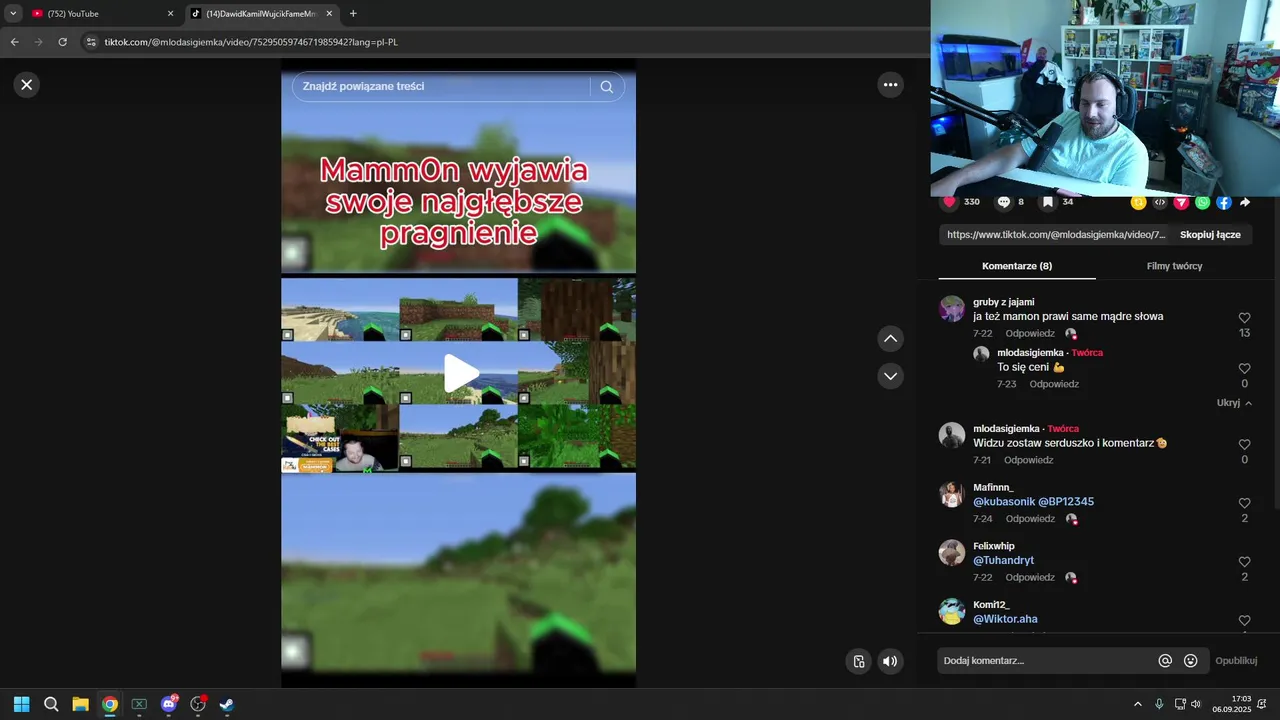This screenshot has width=1280, height=720.
Task: Click the @kubasonik mention
Action: point(1003,502)
